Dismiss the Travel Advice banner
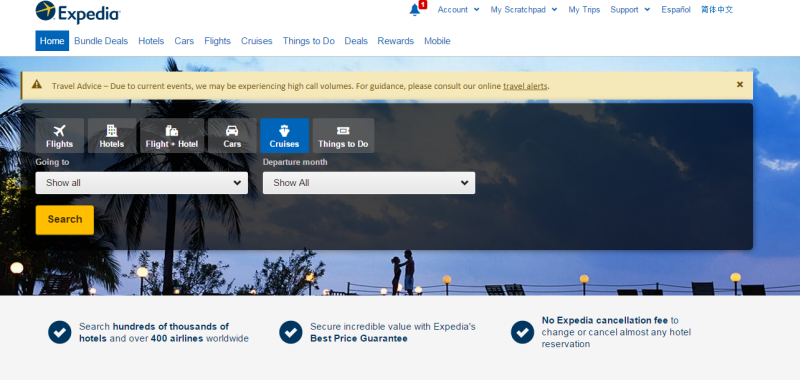This screenshot has height=380, width=800. [x=740, y=85]
